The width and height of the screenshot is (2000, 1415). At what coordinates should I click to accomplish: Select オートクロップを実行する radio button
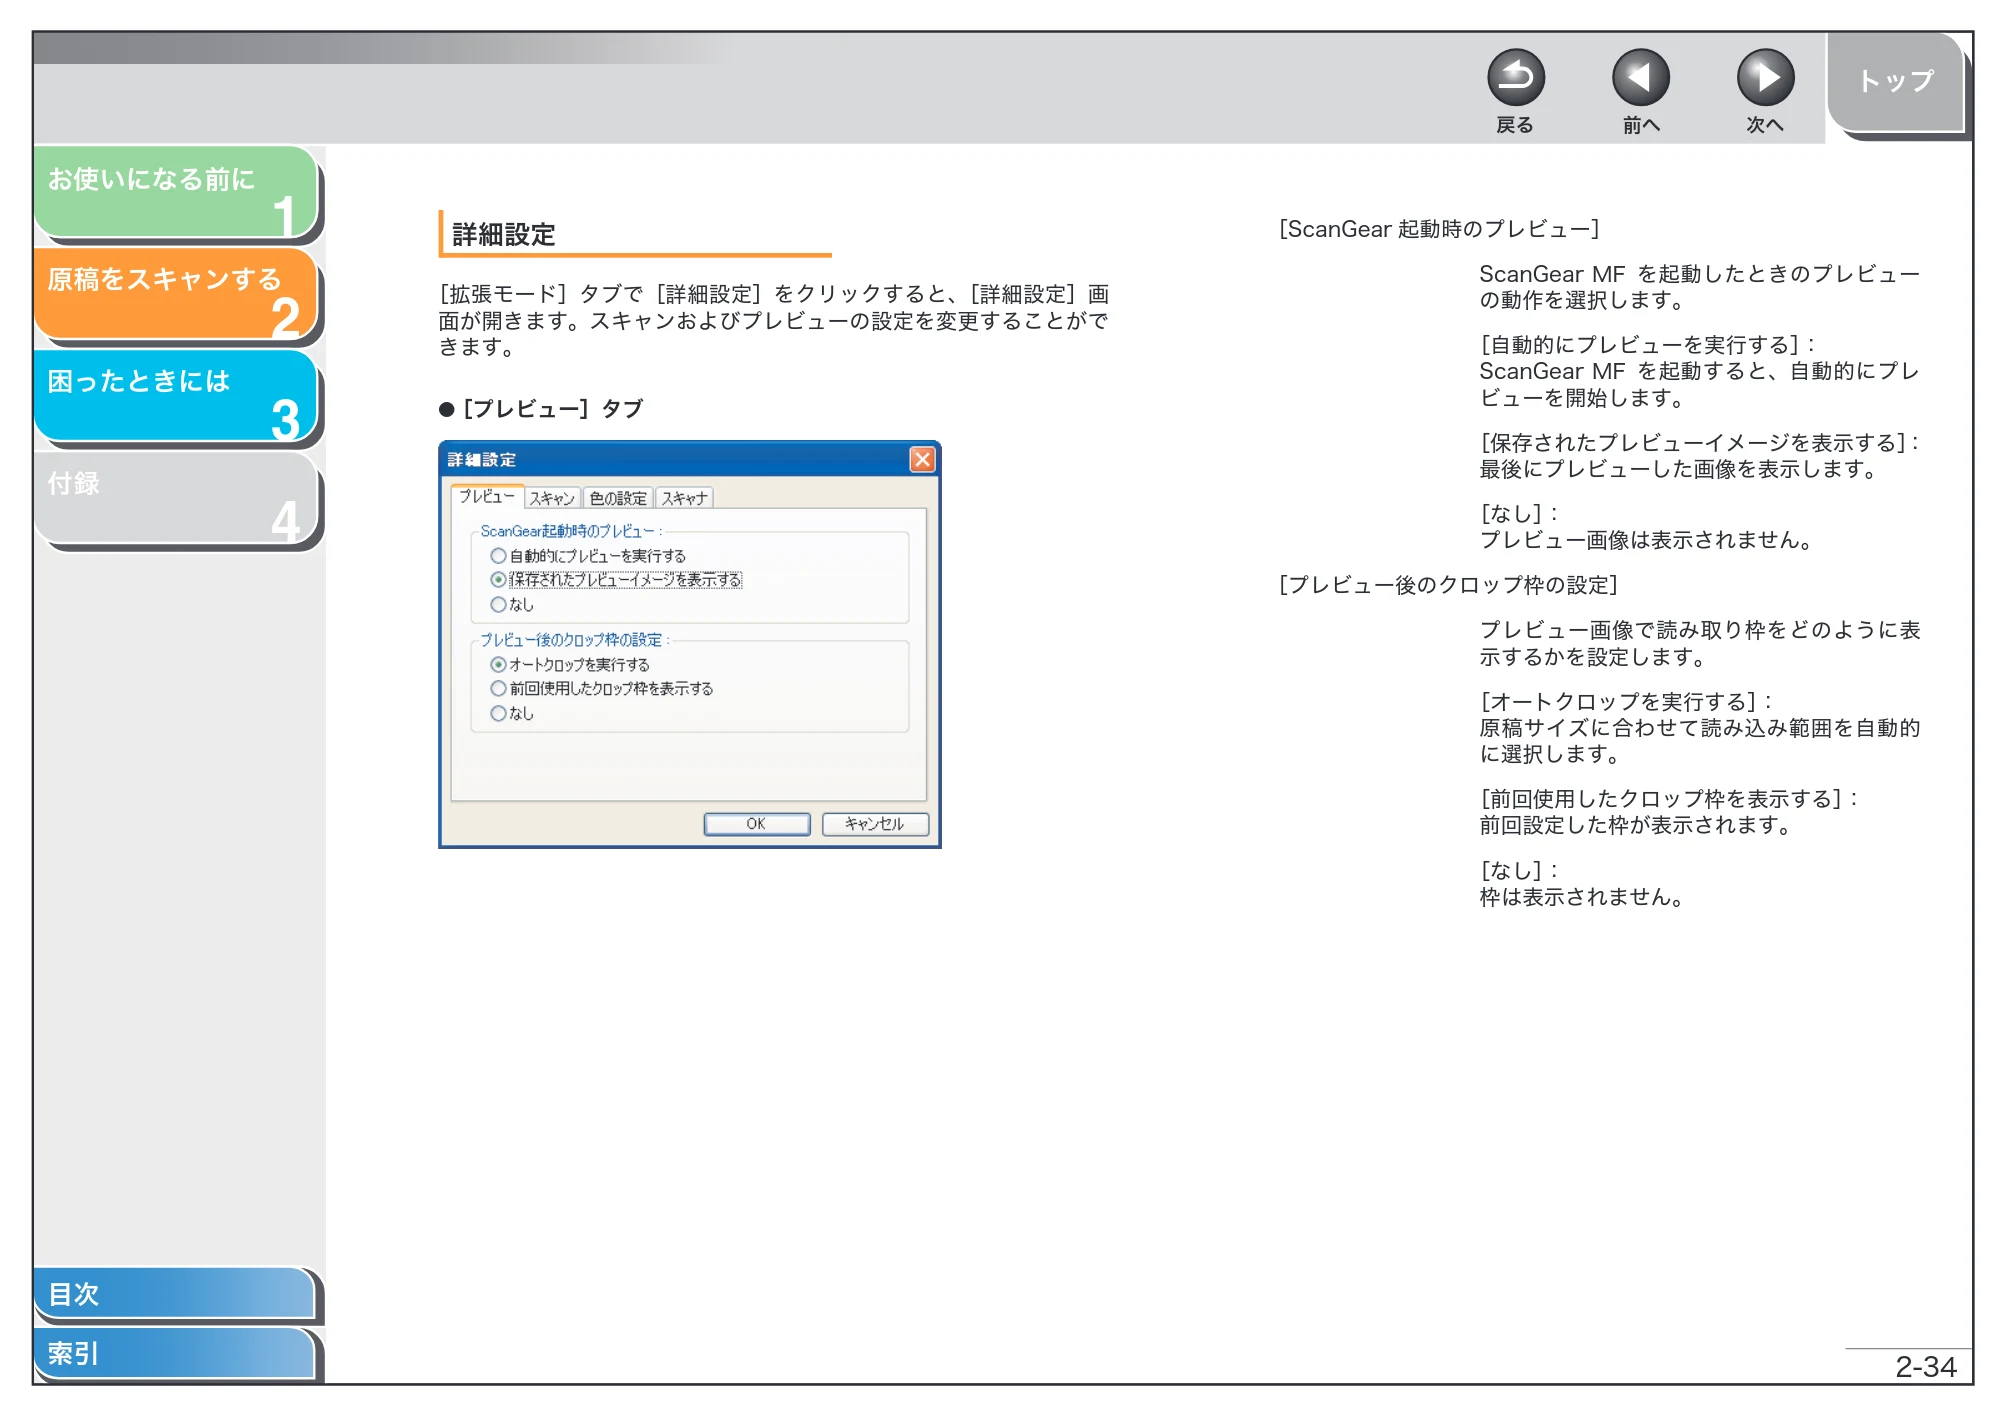498,665
